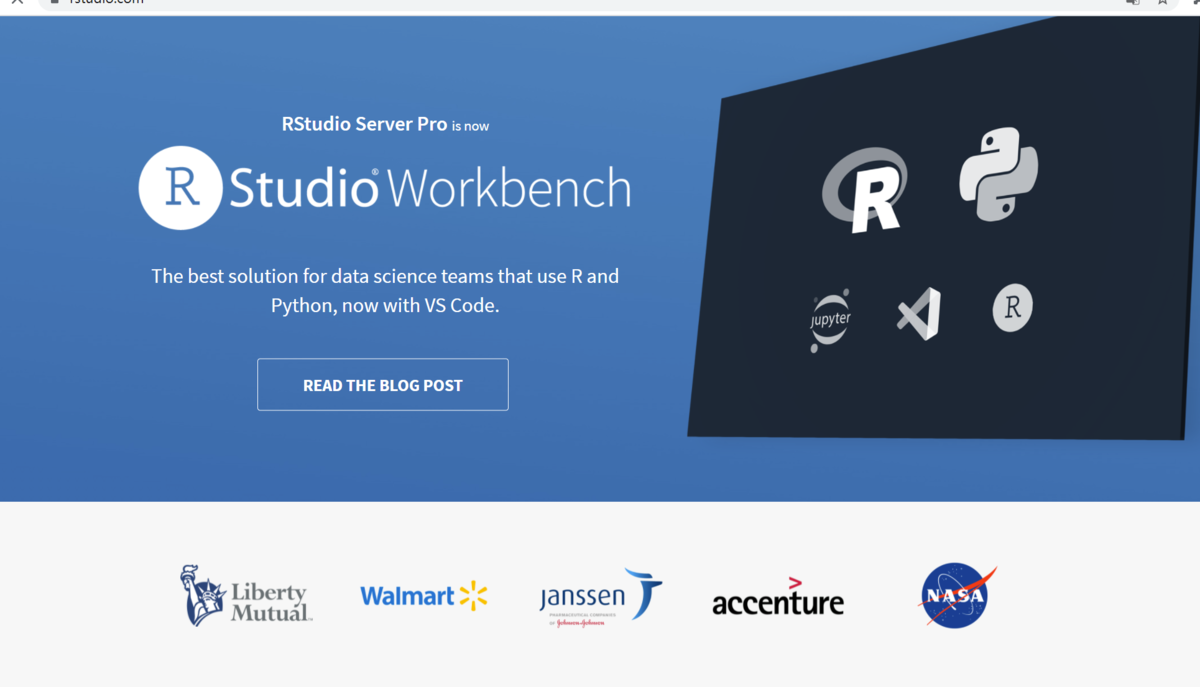Click the small circular RStudio R icon
The height and width of the screenshot is (687, 1200).
pos(1012,307)
